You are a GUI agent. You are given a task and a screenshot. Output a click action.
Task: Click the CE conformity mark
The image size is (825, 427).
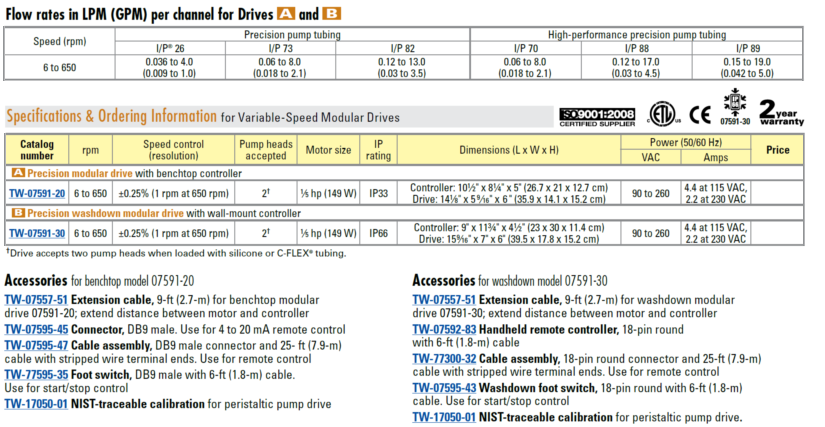[x=700, y=115]
